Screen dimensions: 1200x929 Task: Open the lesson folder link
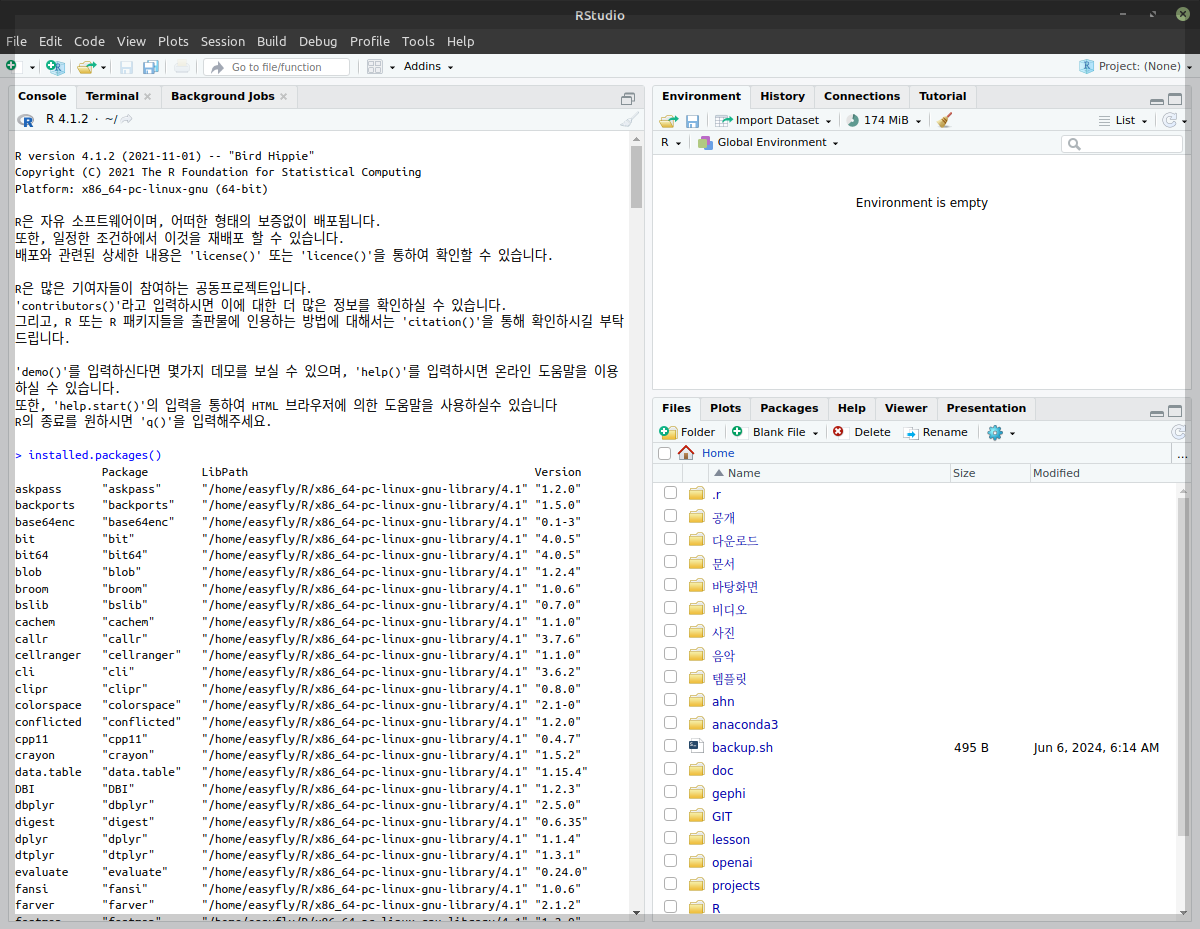pos(731,839)
